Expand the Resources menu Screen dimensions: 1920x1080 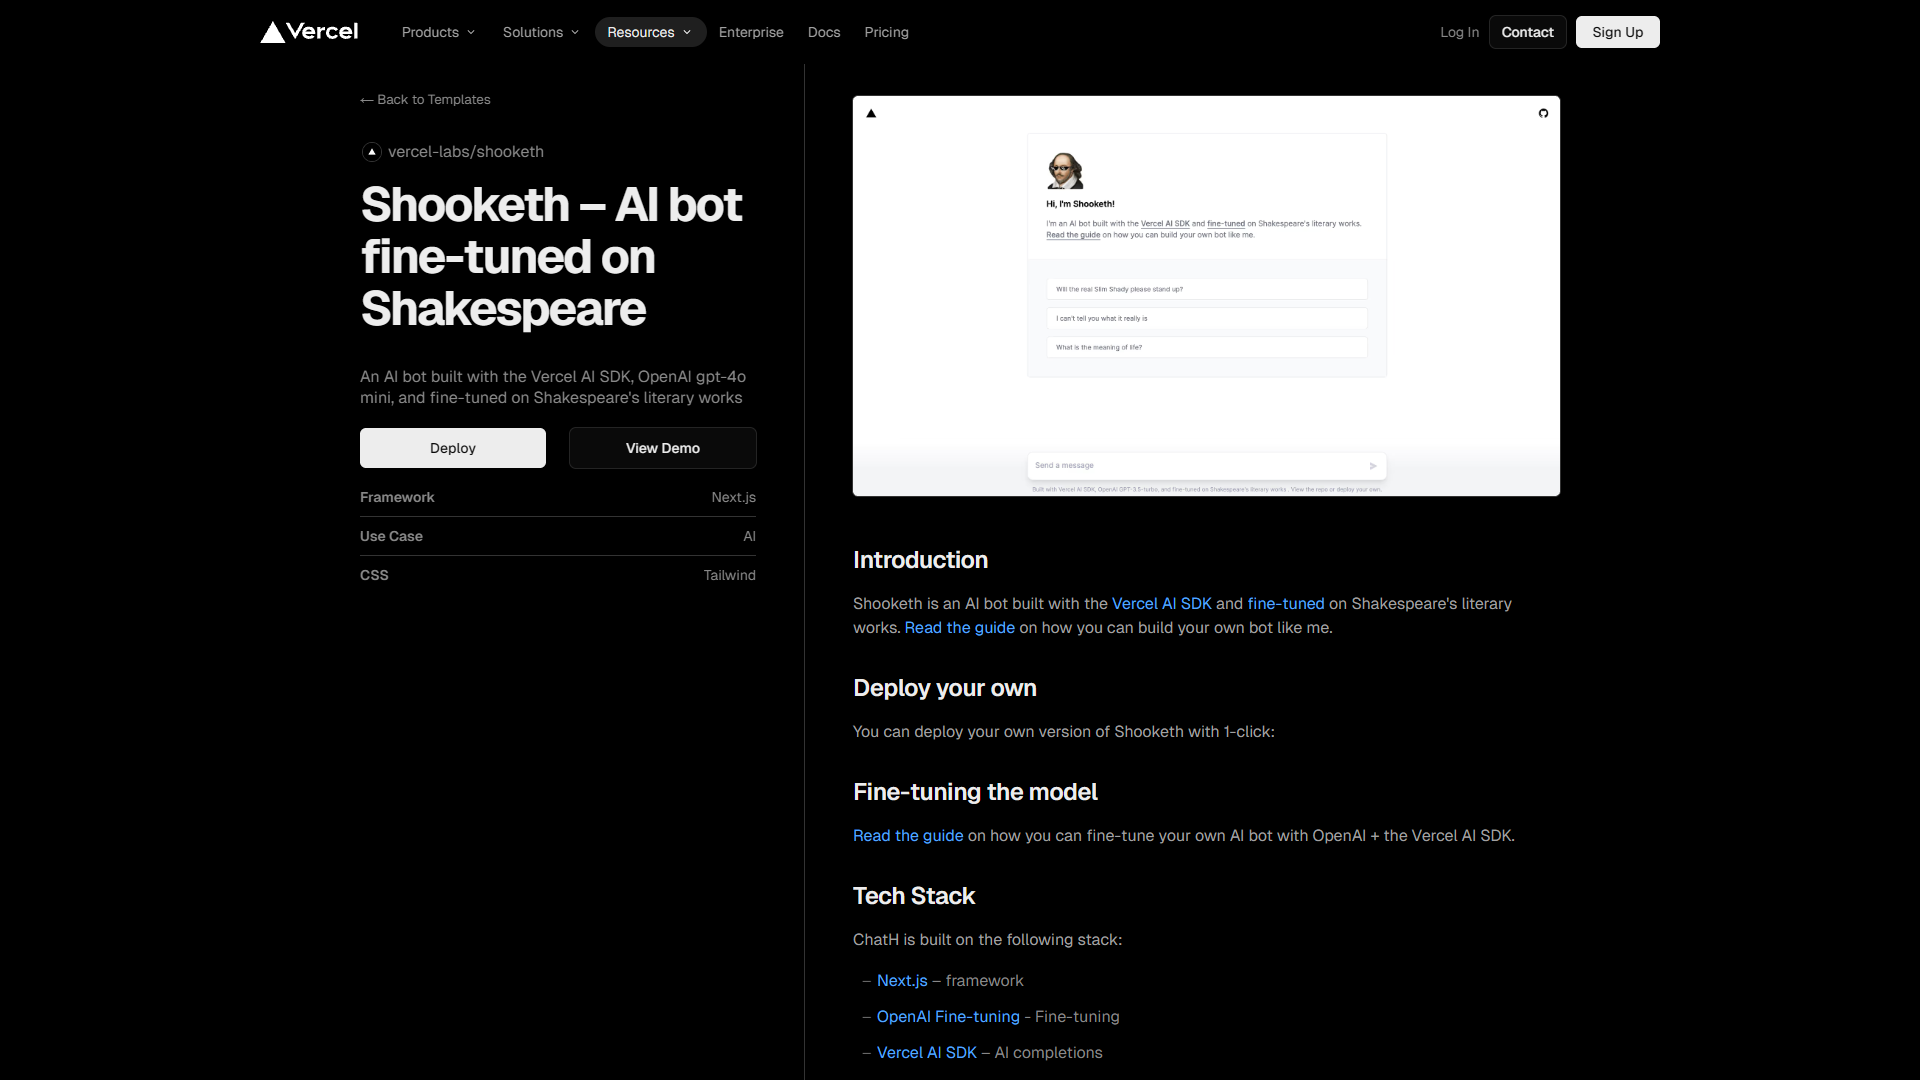tap(650, 32)
